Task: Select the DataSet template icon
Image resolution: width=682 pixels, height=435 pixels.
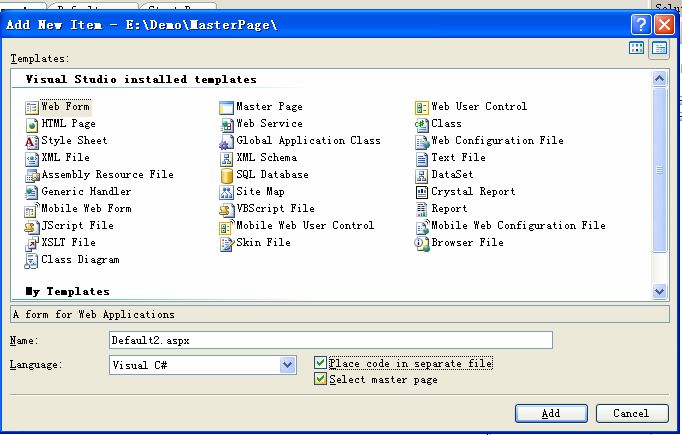Action: (x=421, y=176)
